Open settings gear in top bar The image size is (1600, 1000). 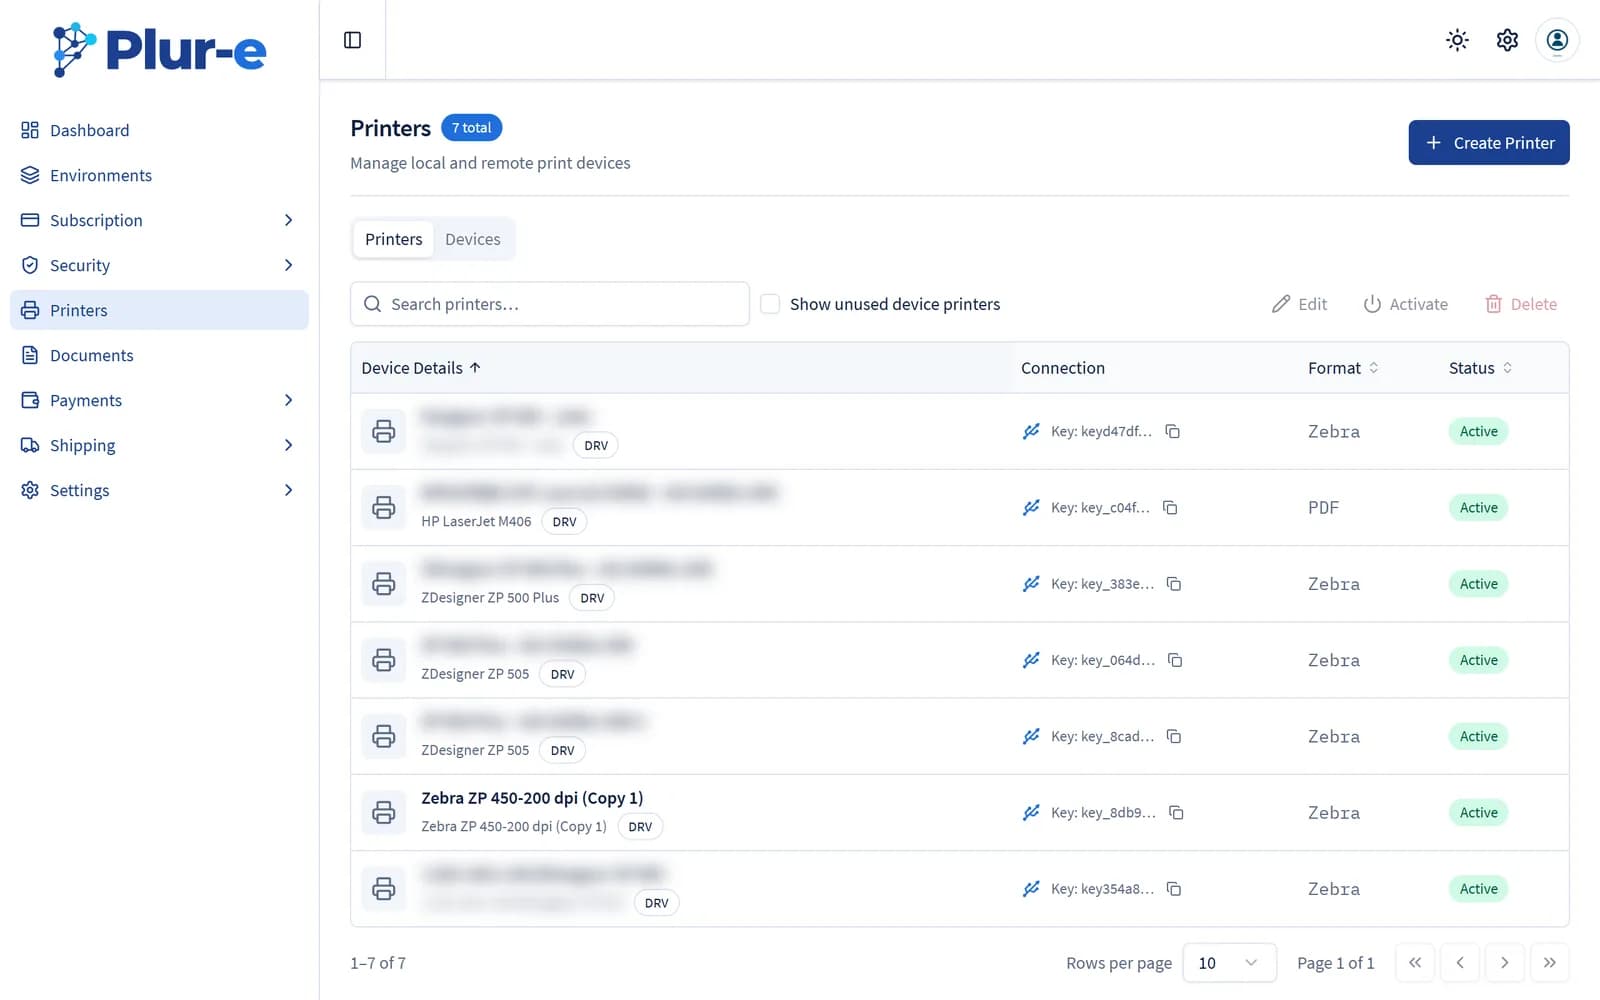tap(1507, 40)
